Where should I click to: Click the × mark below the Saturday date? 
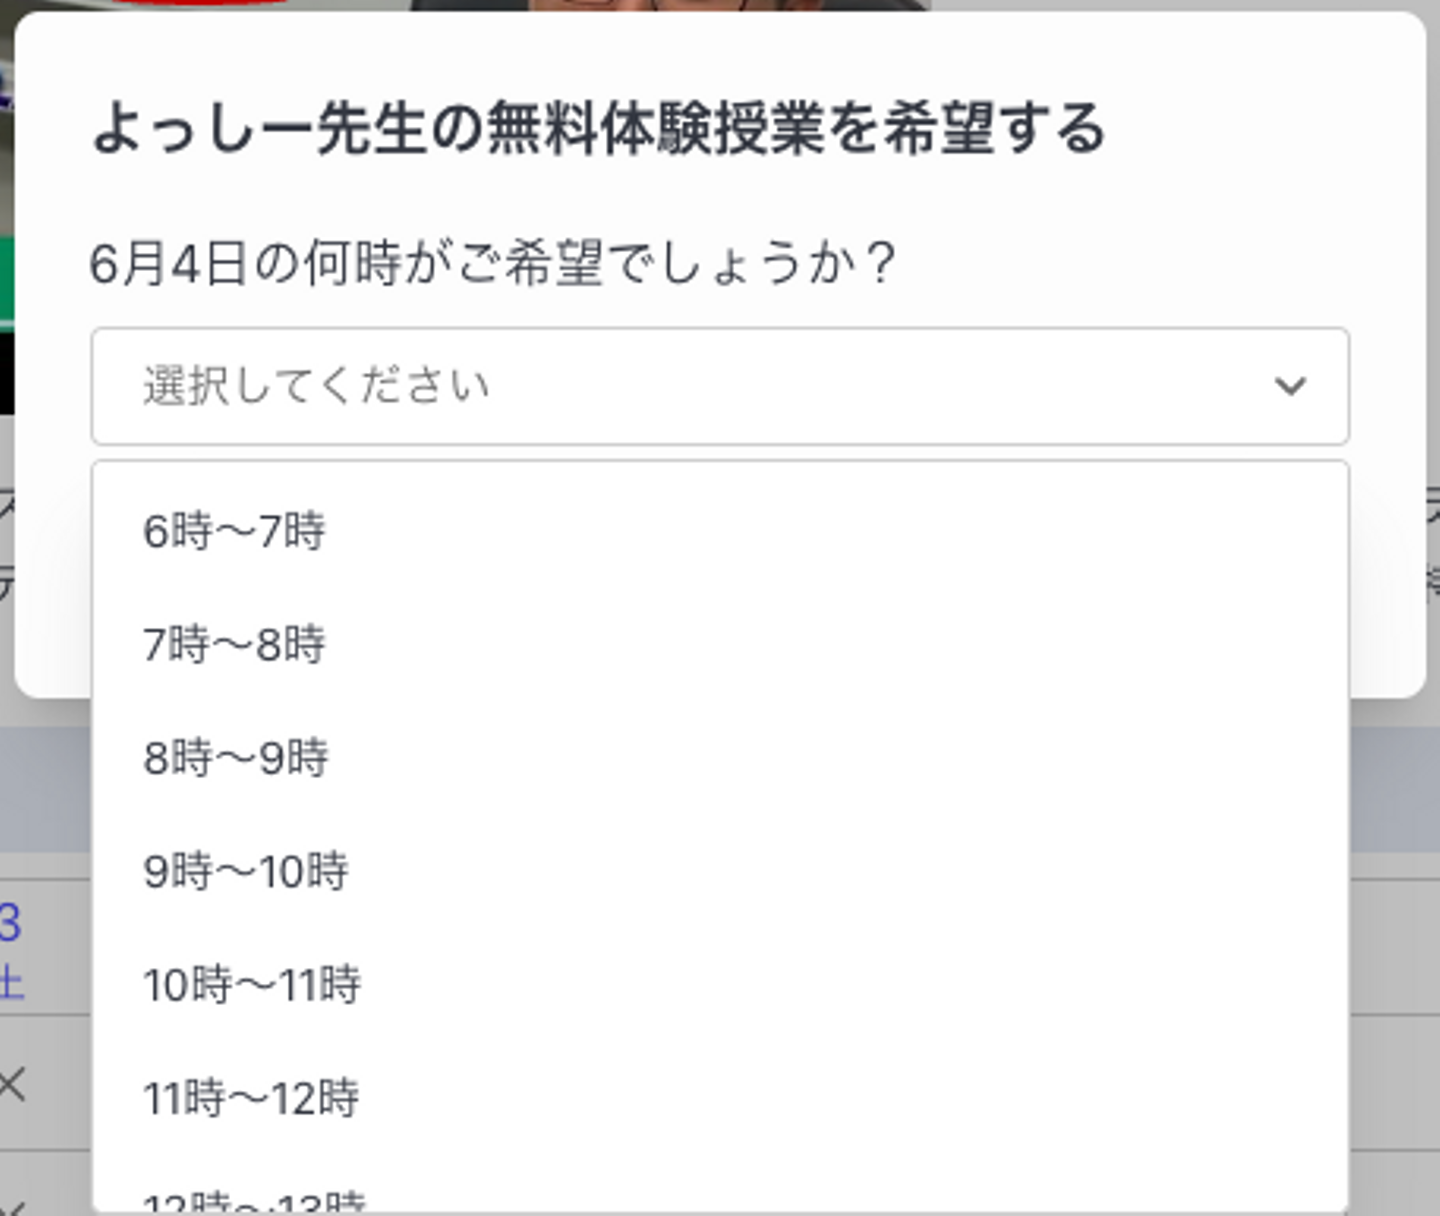[x=12, y=1084]
